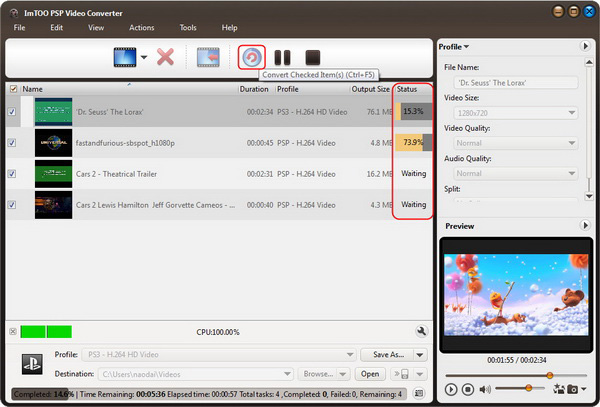Viewport: 600px width, 407px height.
Task: Select Cars 2 Lewis Hamilton thumbnail
Action: 53,205
